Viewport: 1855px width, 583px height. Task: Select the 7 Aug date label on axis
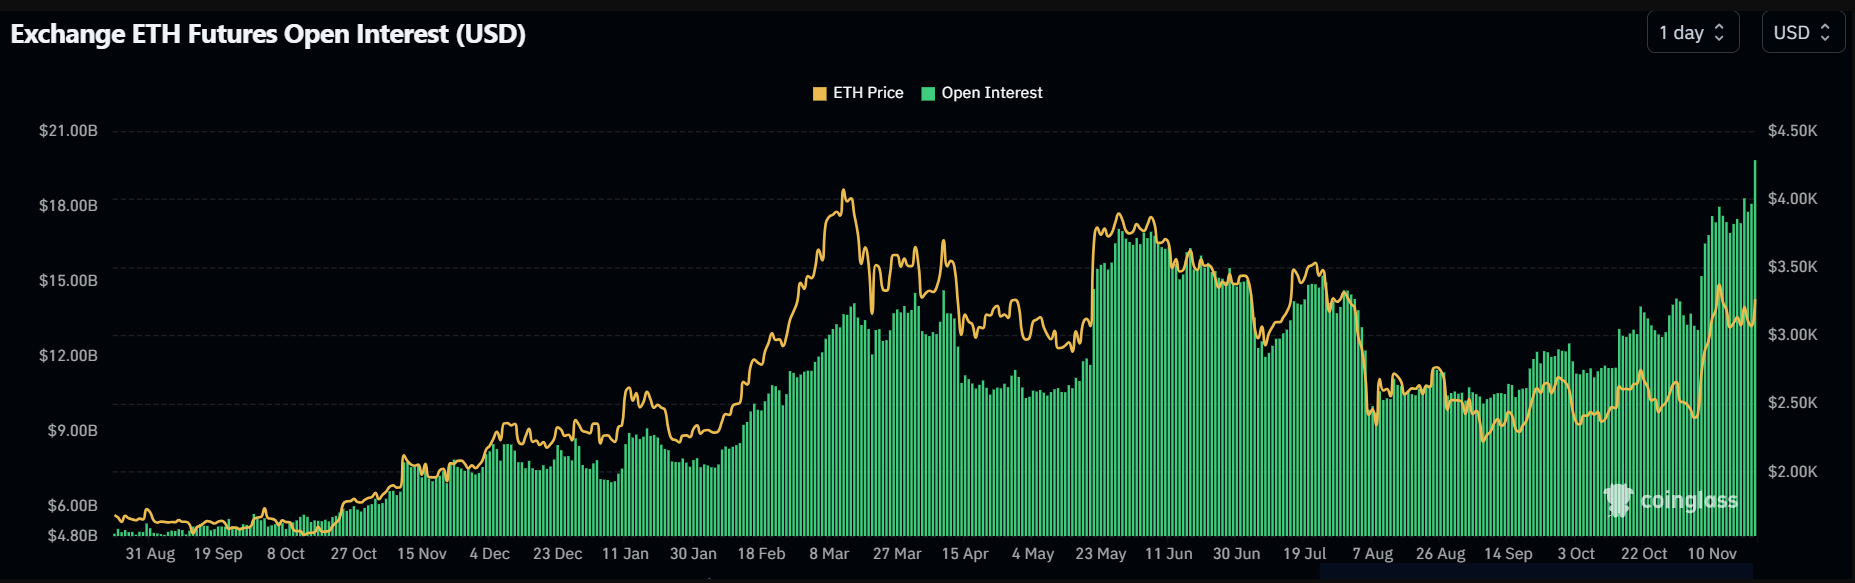tap(1372, 554)
